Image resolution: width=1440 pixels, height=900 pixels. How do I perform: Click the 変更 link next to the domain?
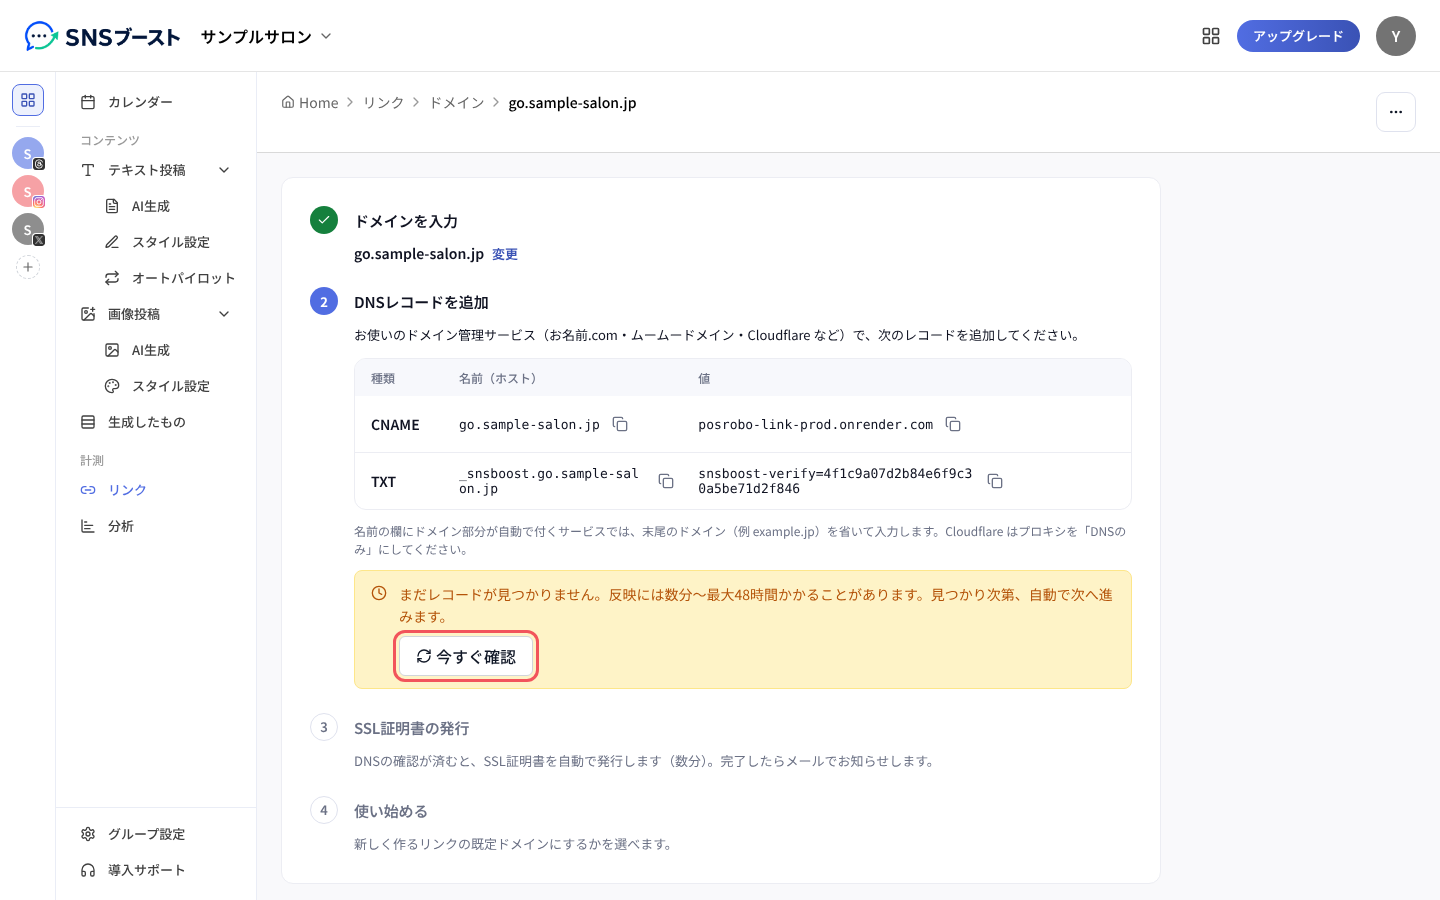click(505, 254)
